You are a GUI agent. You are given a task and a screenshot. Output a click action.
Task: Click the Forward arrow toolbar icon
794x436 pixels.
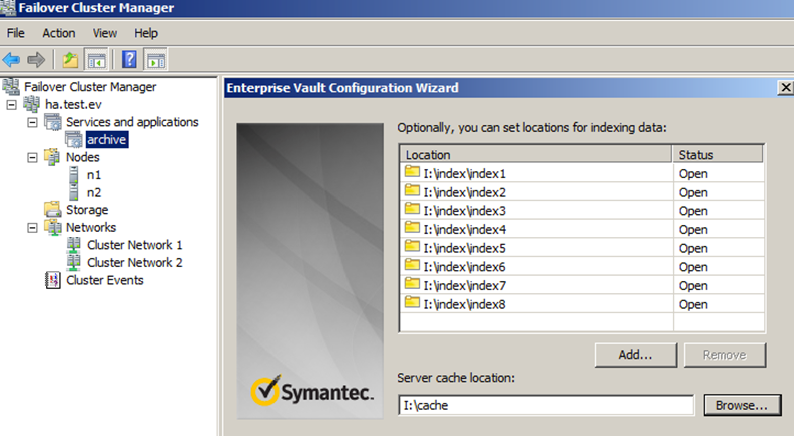pyautogui.click(x=36, y=60)
